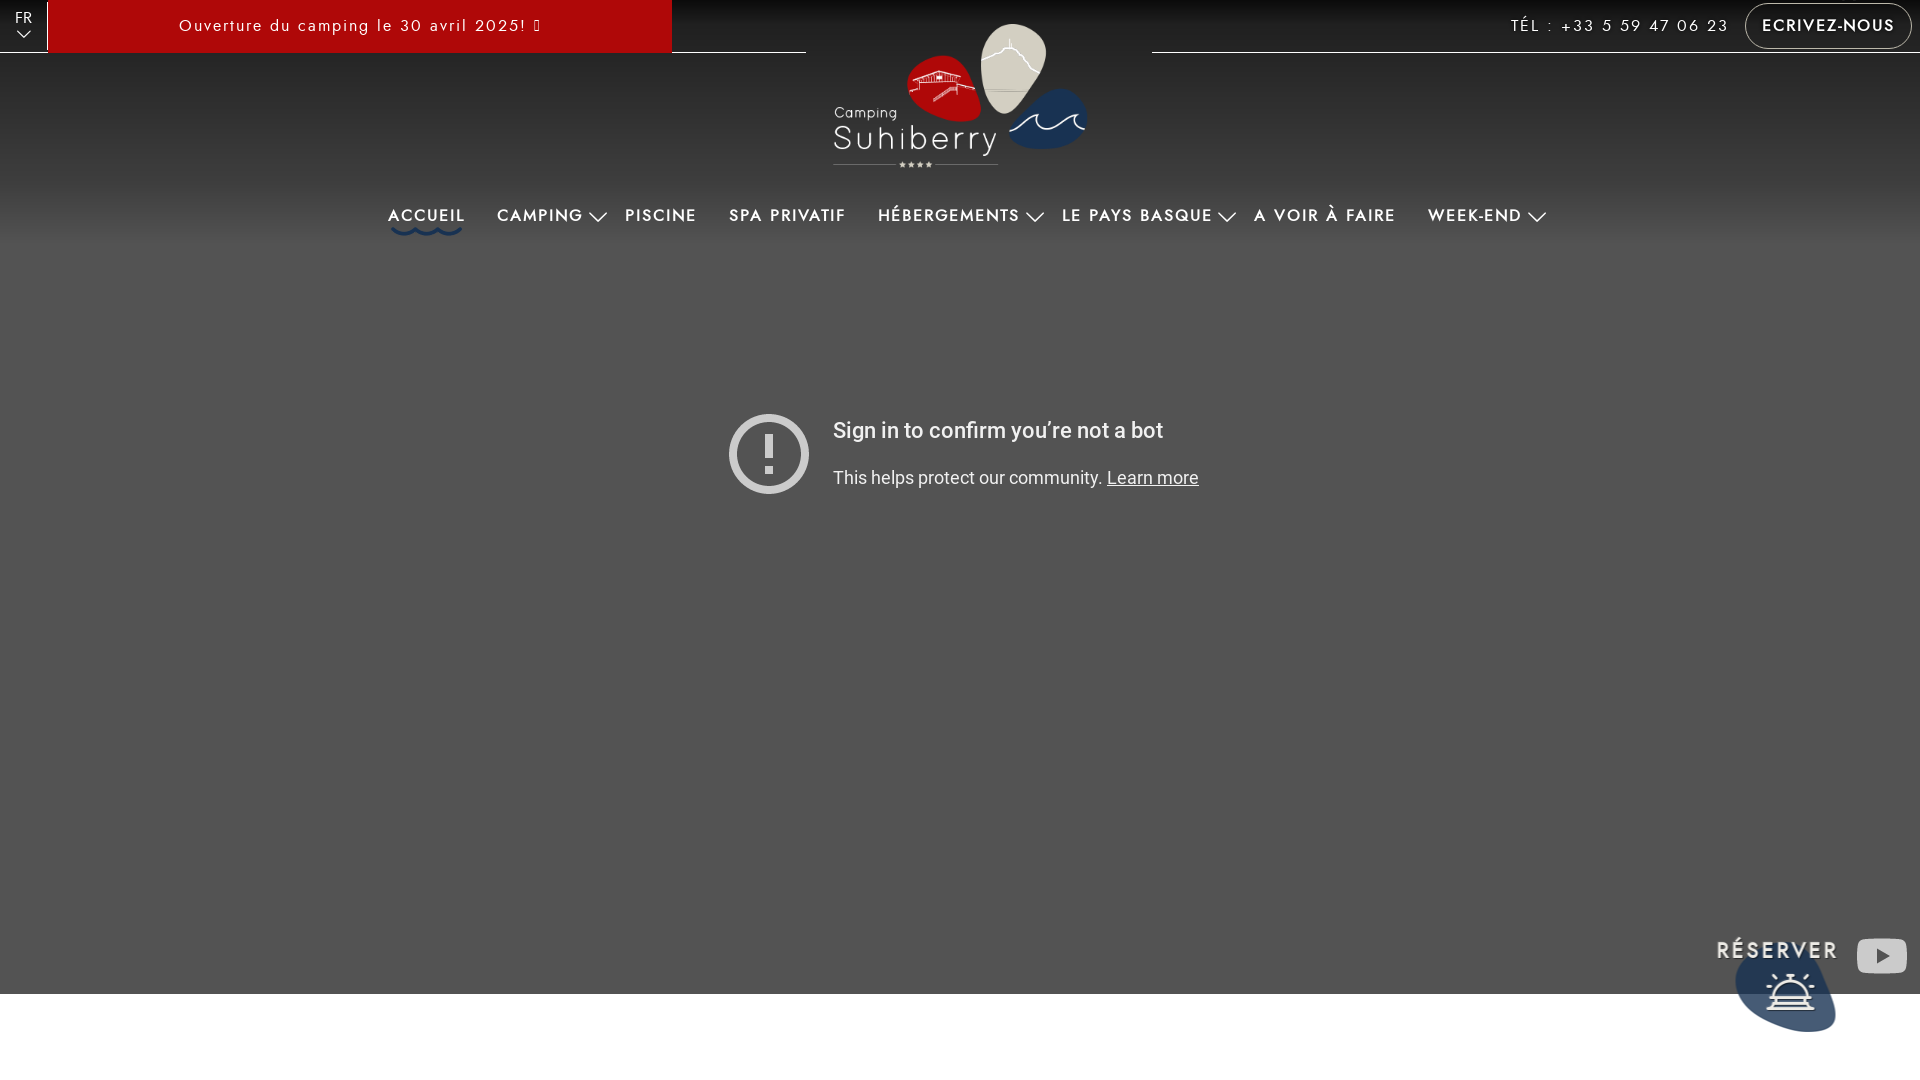The image size is (1920, 1080).
Task: Click the blue reservation bell icon
Action: coord(1788,993)
